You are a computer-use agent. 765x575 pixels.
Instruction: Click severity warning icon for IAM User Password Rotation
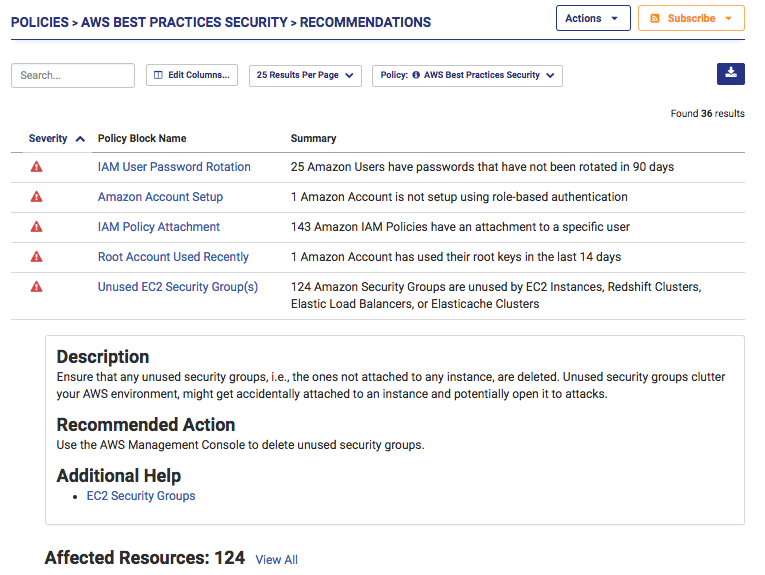[x=37, y=167]
